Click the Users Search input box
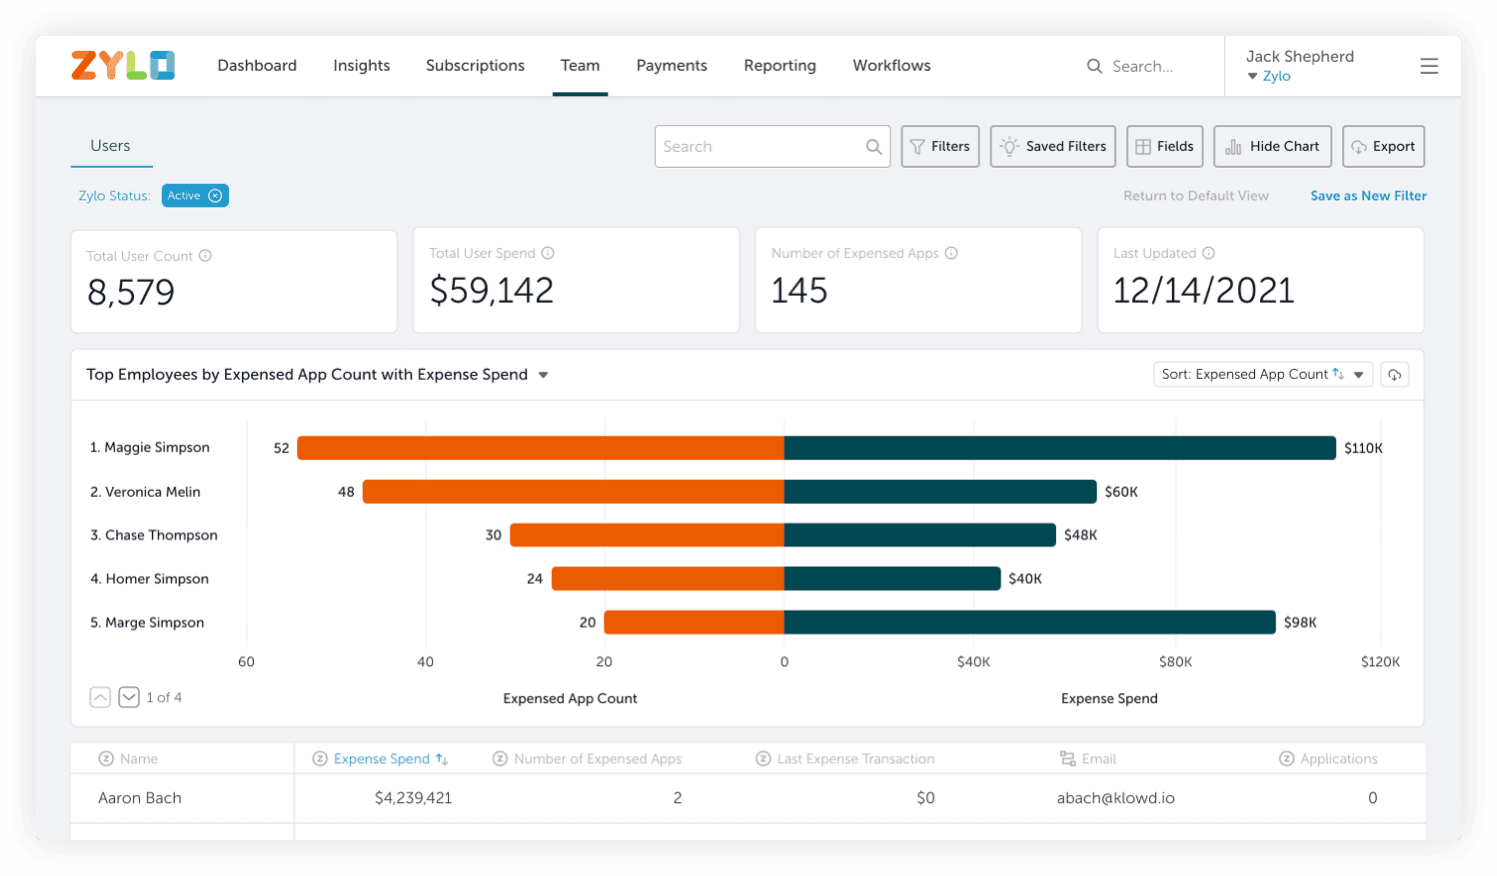 point(772,146)
